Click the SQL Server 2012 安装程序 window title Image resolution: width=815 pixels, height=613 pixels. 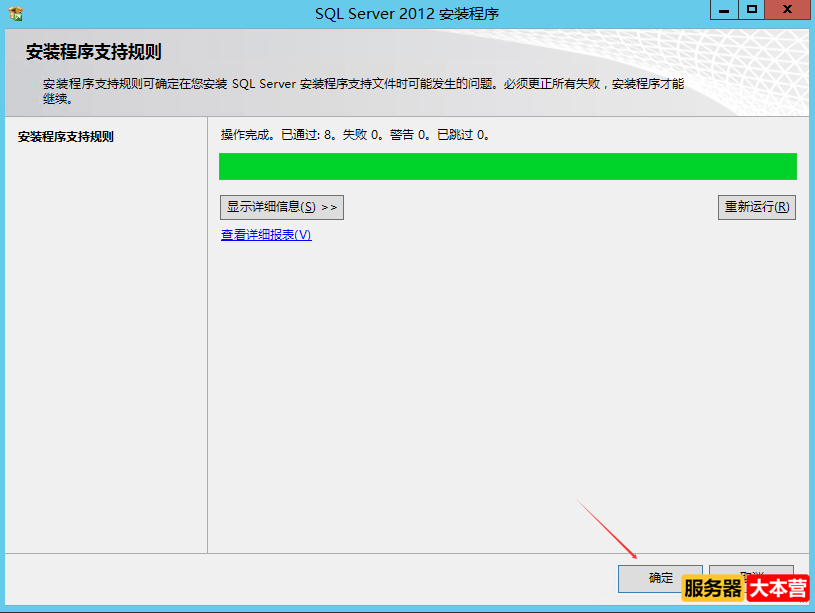pos(407,14)
